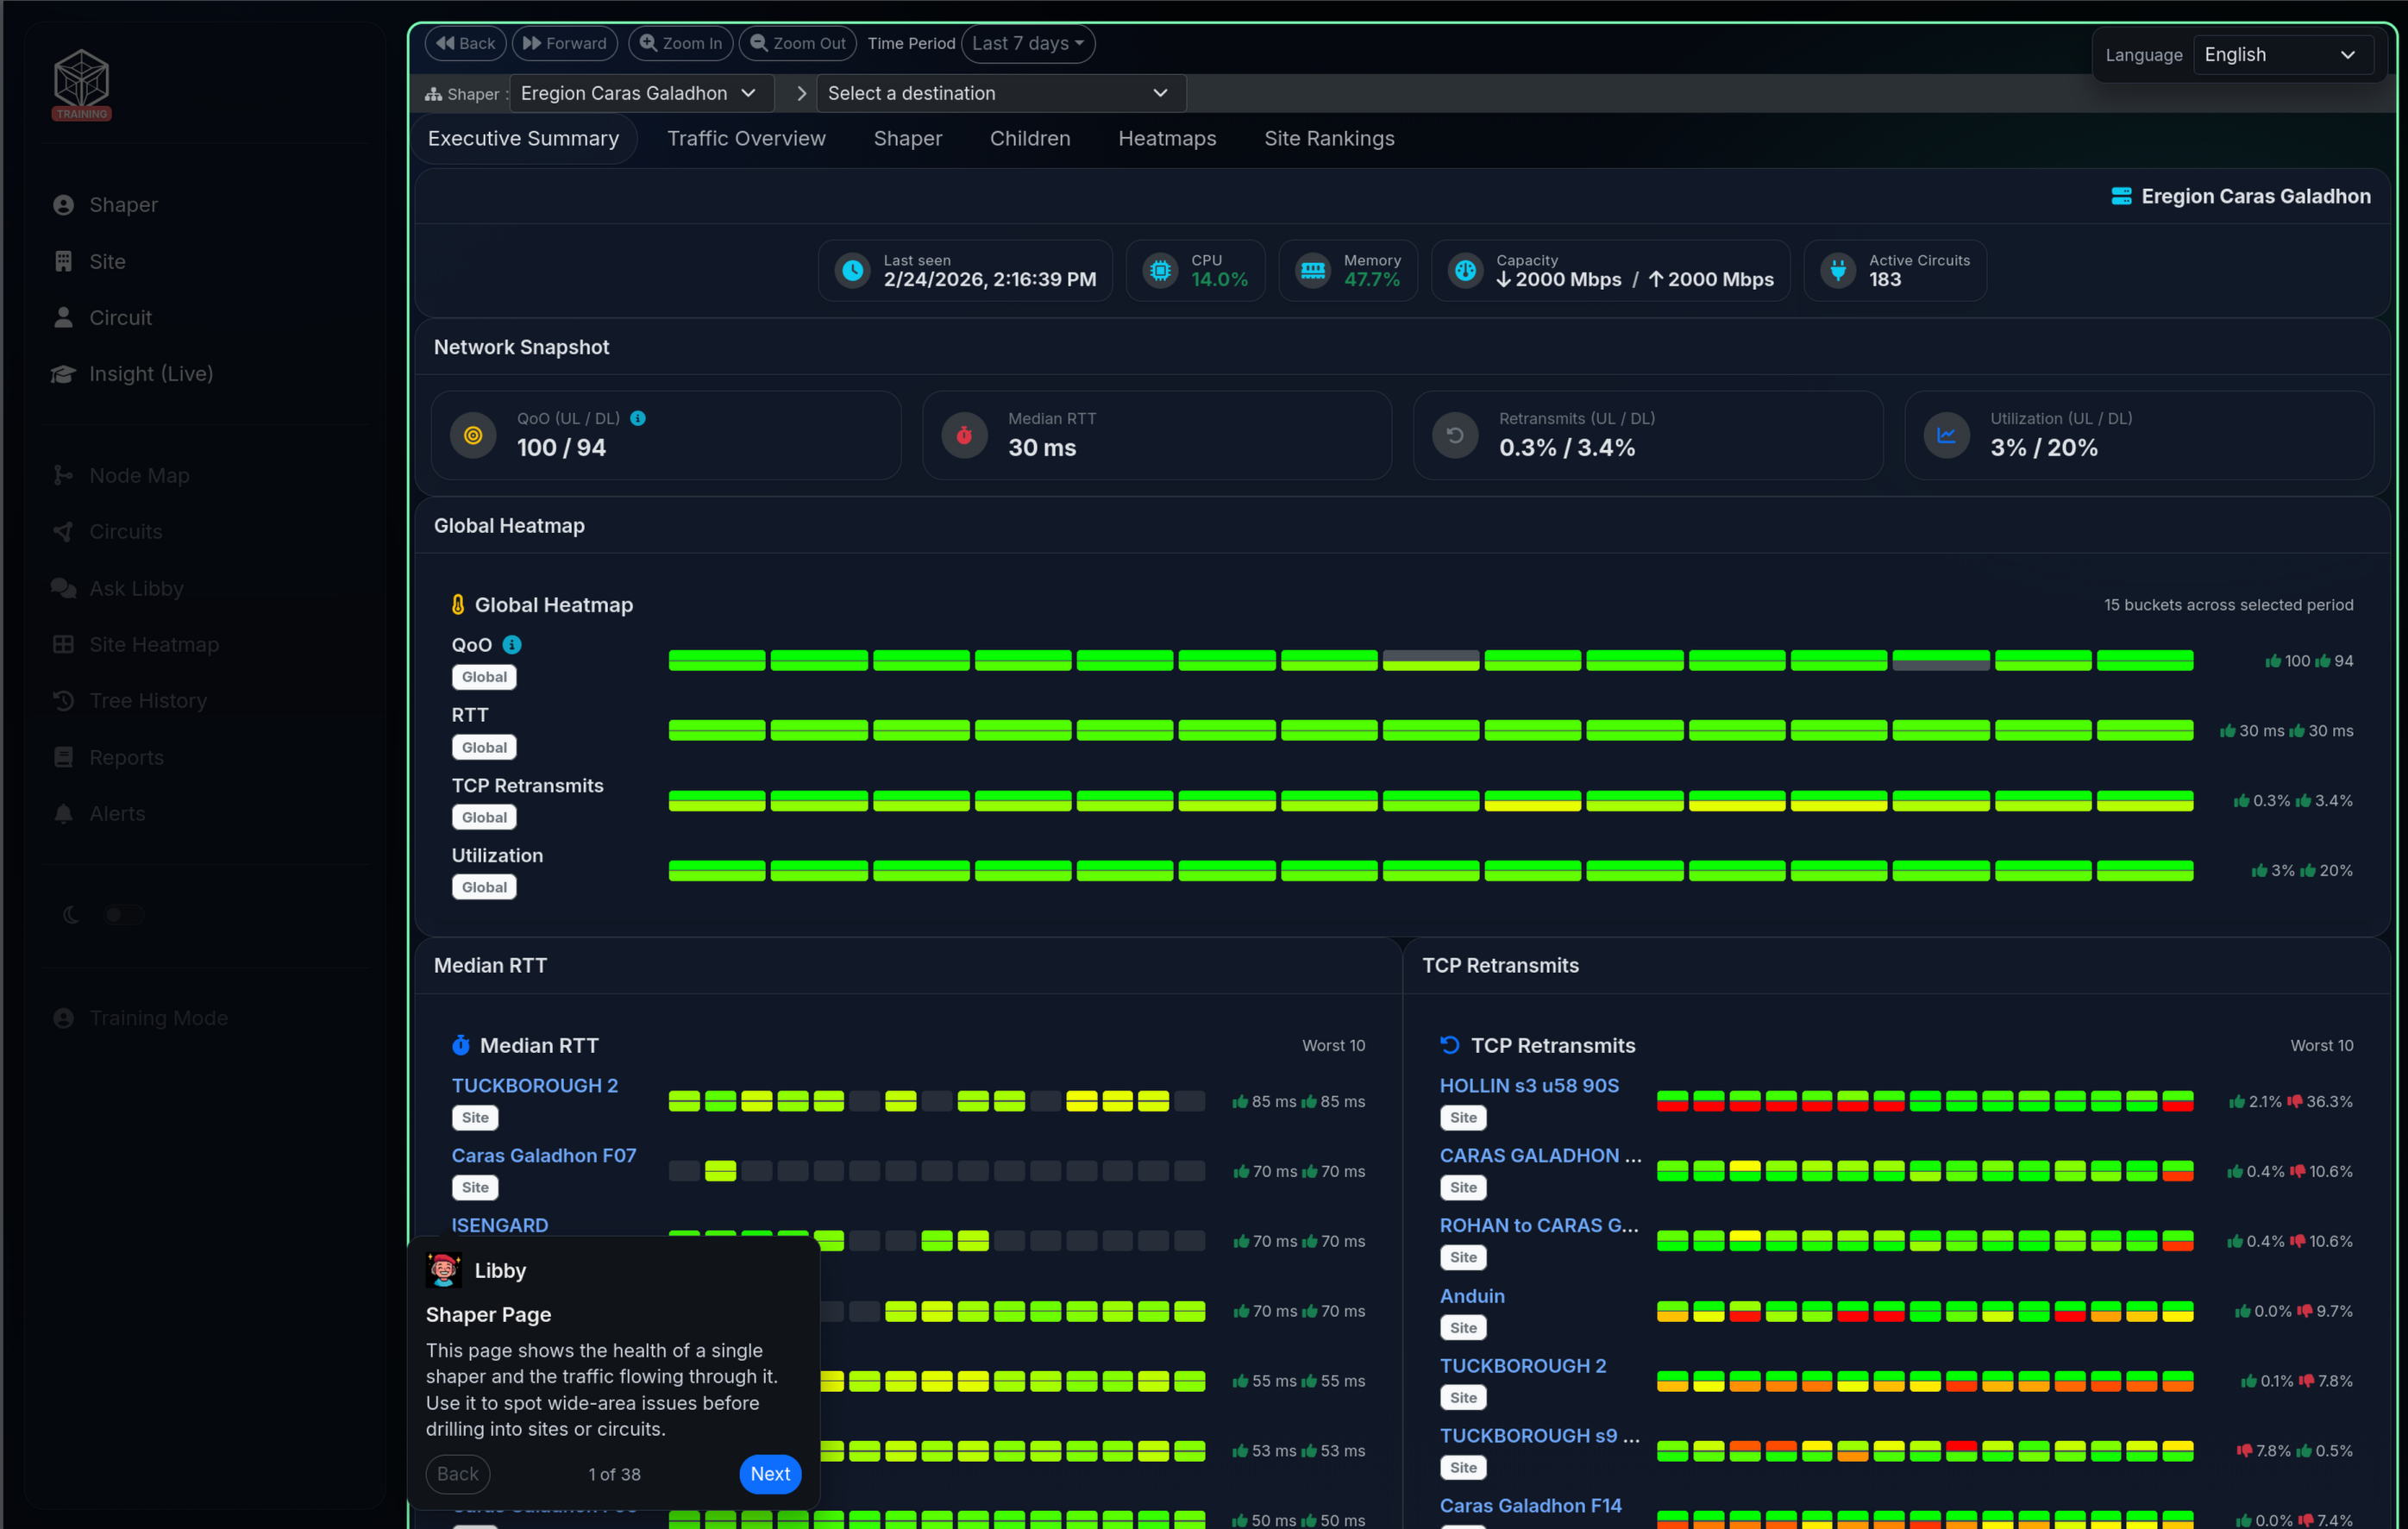The height and width of the screenshot is (1529, 2408).
Task: Open the TUCKBOROUGH 2 site link under Median RTT
Action: (535, 1085)
